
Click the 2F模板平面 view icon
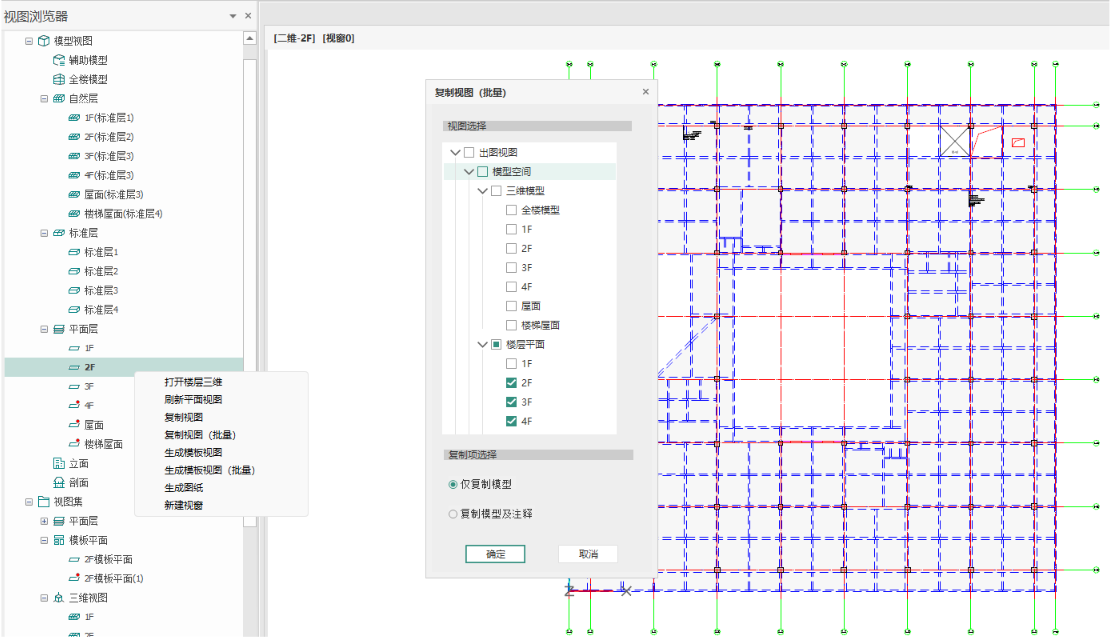tap(74, 560)
